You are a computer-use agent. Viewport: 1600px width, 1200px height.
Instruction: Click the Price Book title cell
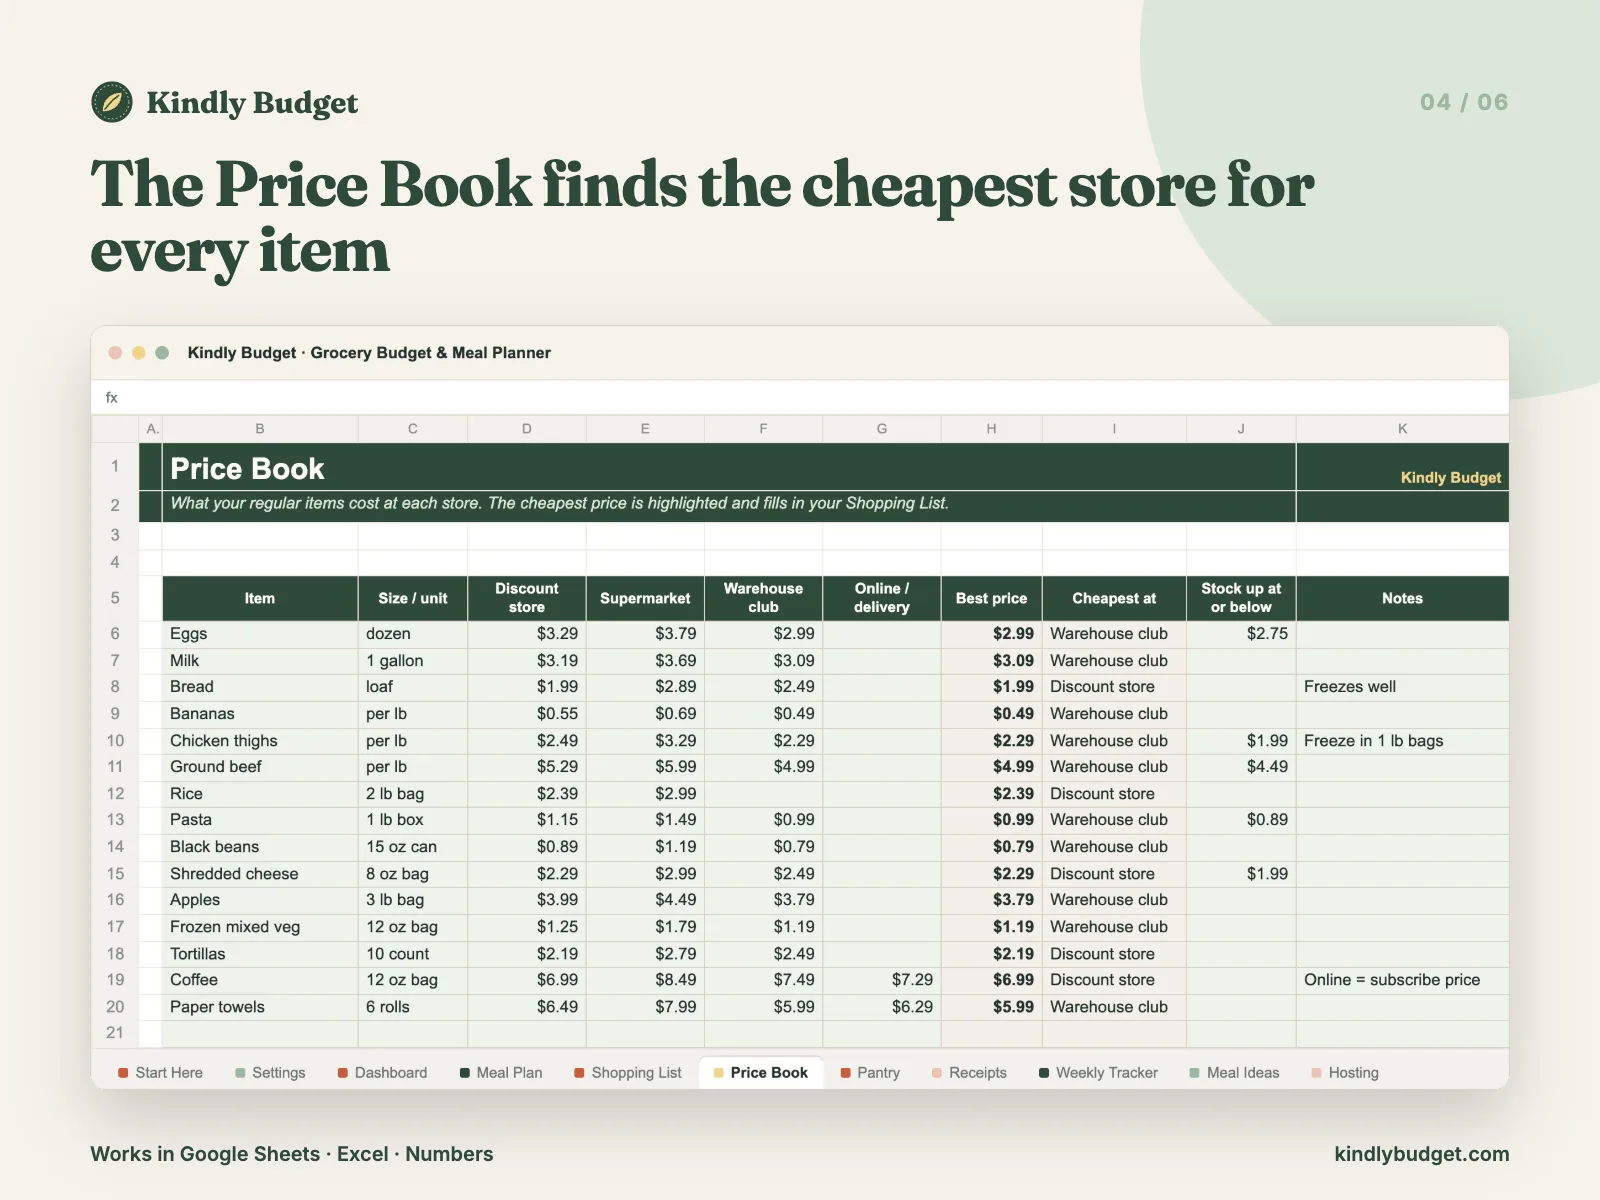[729, 467]
